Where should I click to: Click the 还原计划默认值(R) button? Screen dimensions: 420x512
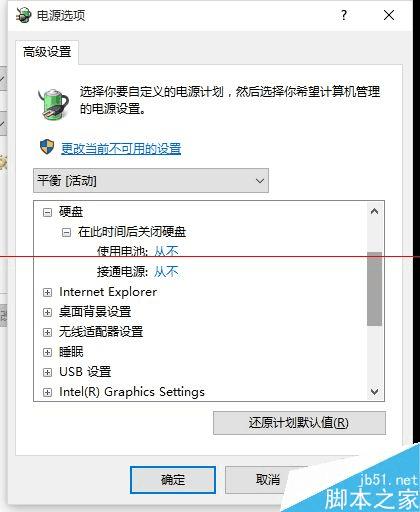(x=299, y=423)
